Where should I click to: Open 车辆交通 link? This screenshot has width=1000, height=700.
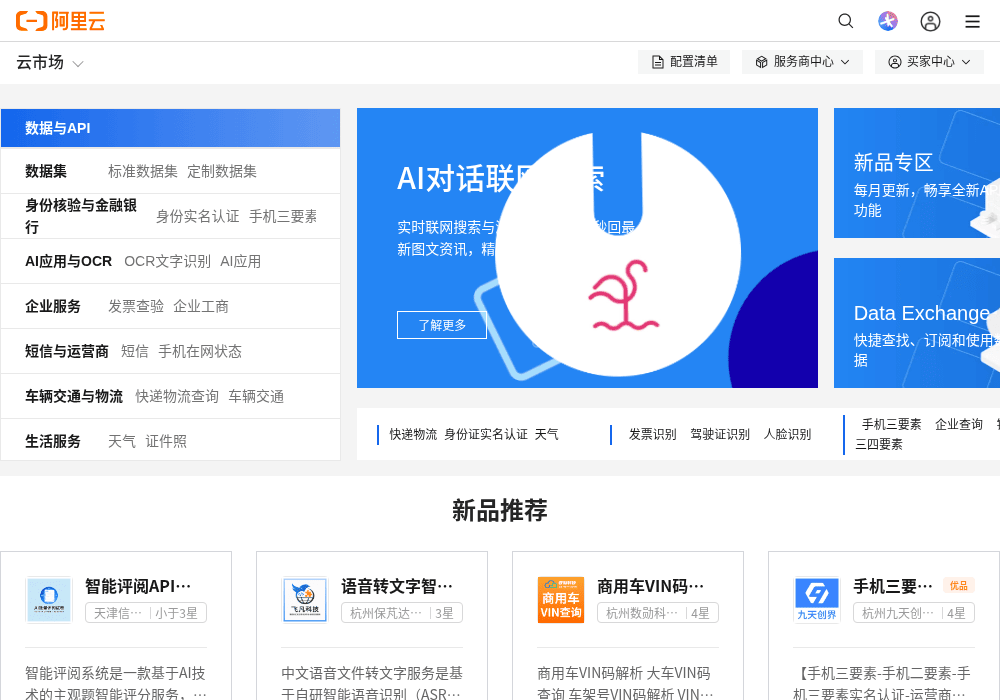click(256, 397)
